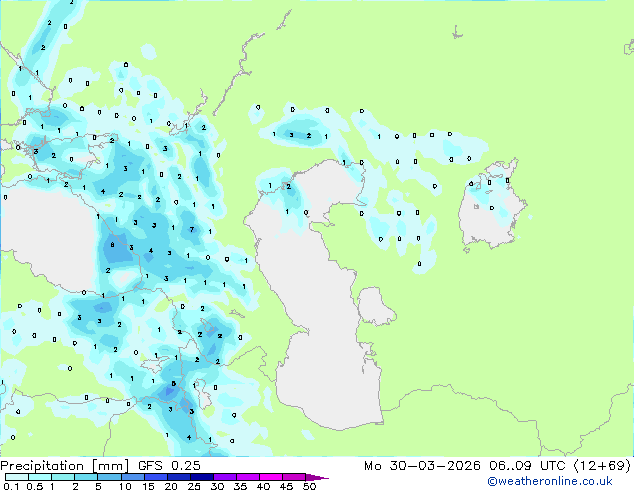Select the 5–10 mm legend color
The height and width of the screenshot is (490, 634).
(x=109, y=477)
